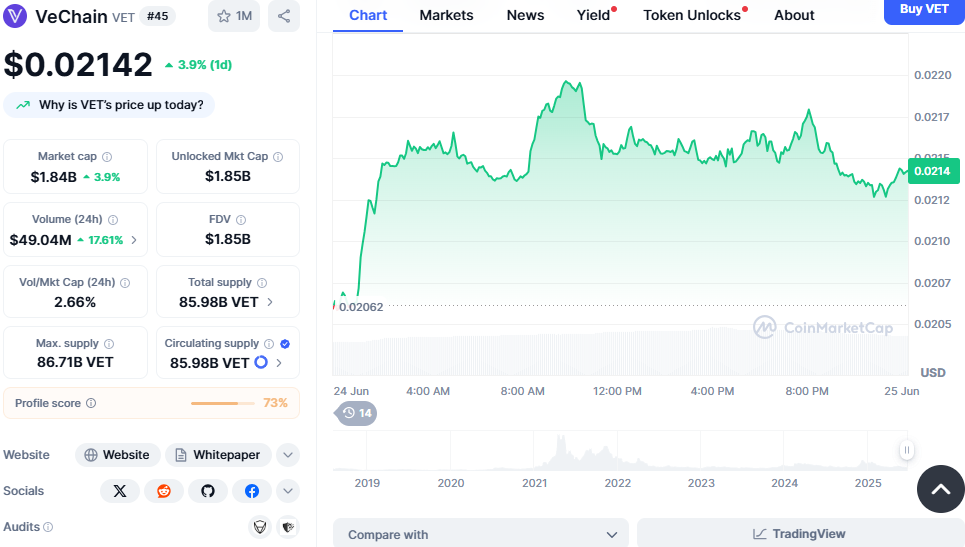Expand Circulating supply details arrow
The image size is (965, 547).
point(279,363)
